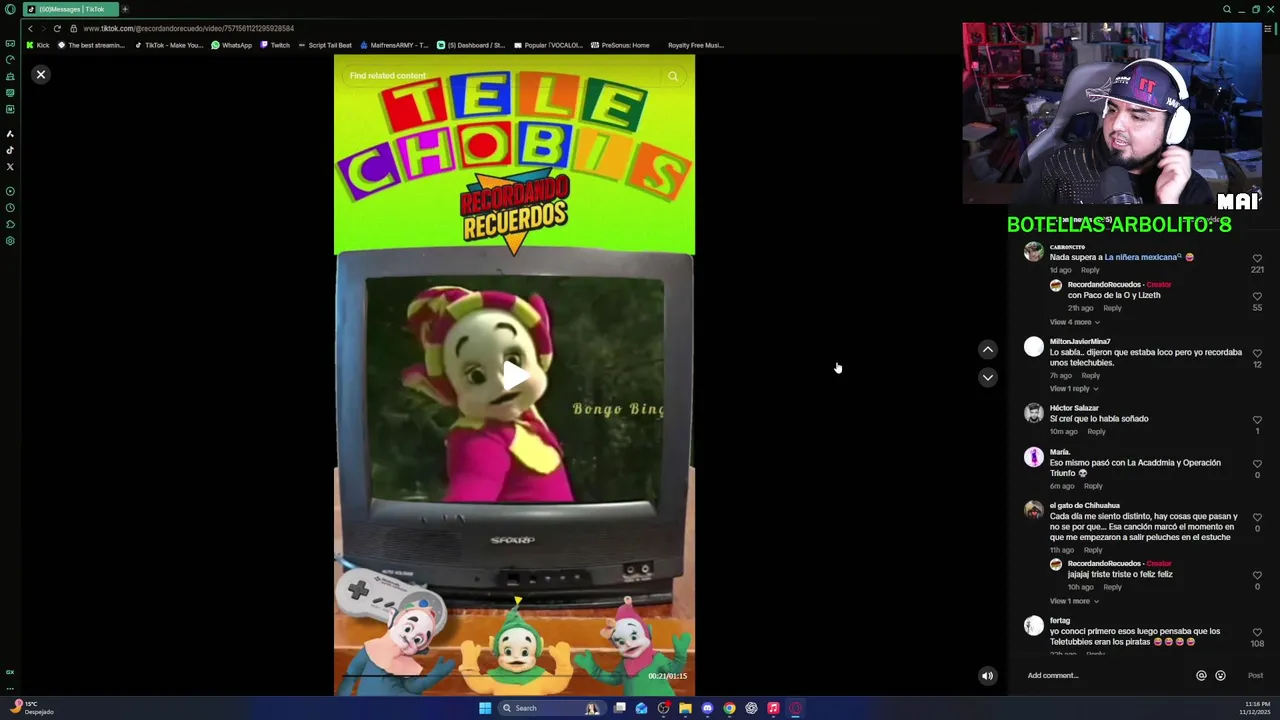The width and height of the screenshot is (1280, 720).
Task: Go to the next video with down arrow
Action: coord(987,377)
